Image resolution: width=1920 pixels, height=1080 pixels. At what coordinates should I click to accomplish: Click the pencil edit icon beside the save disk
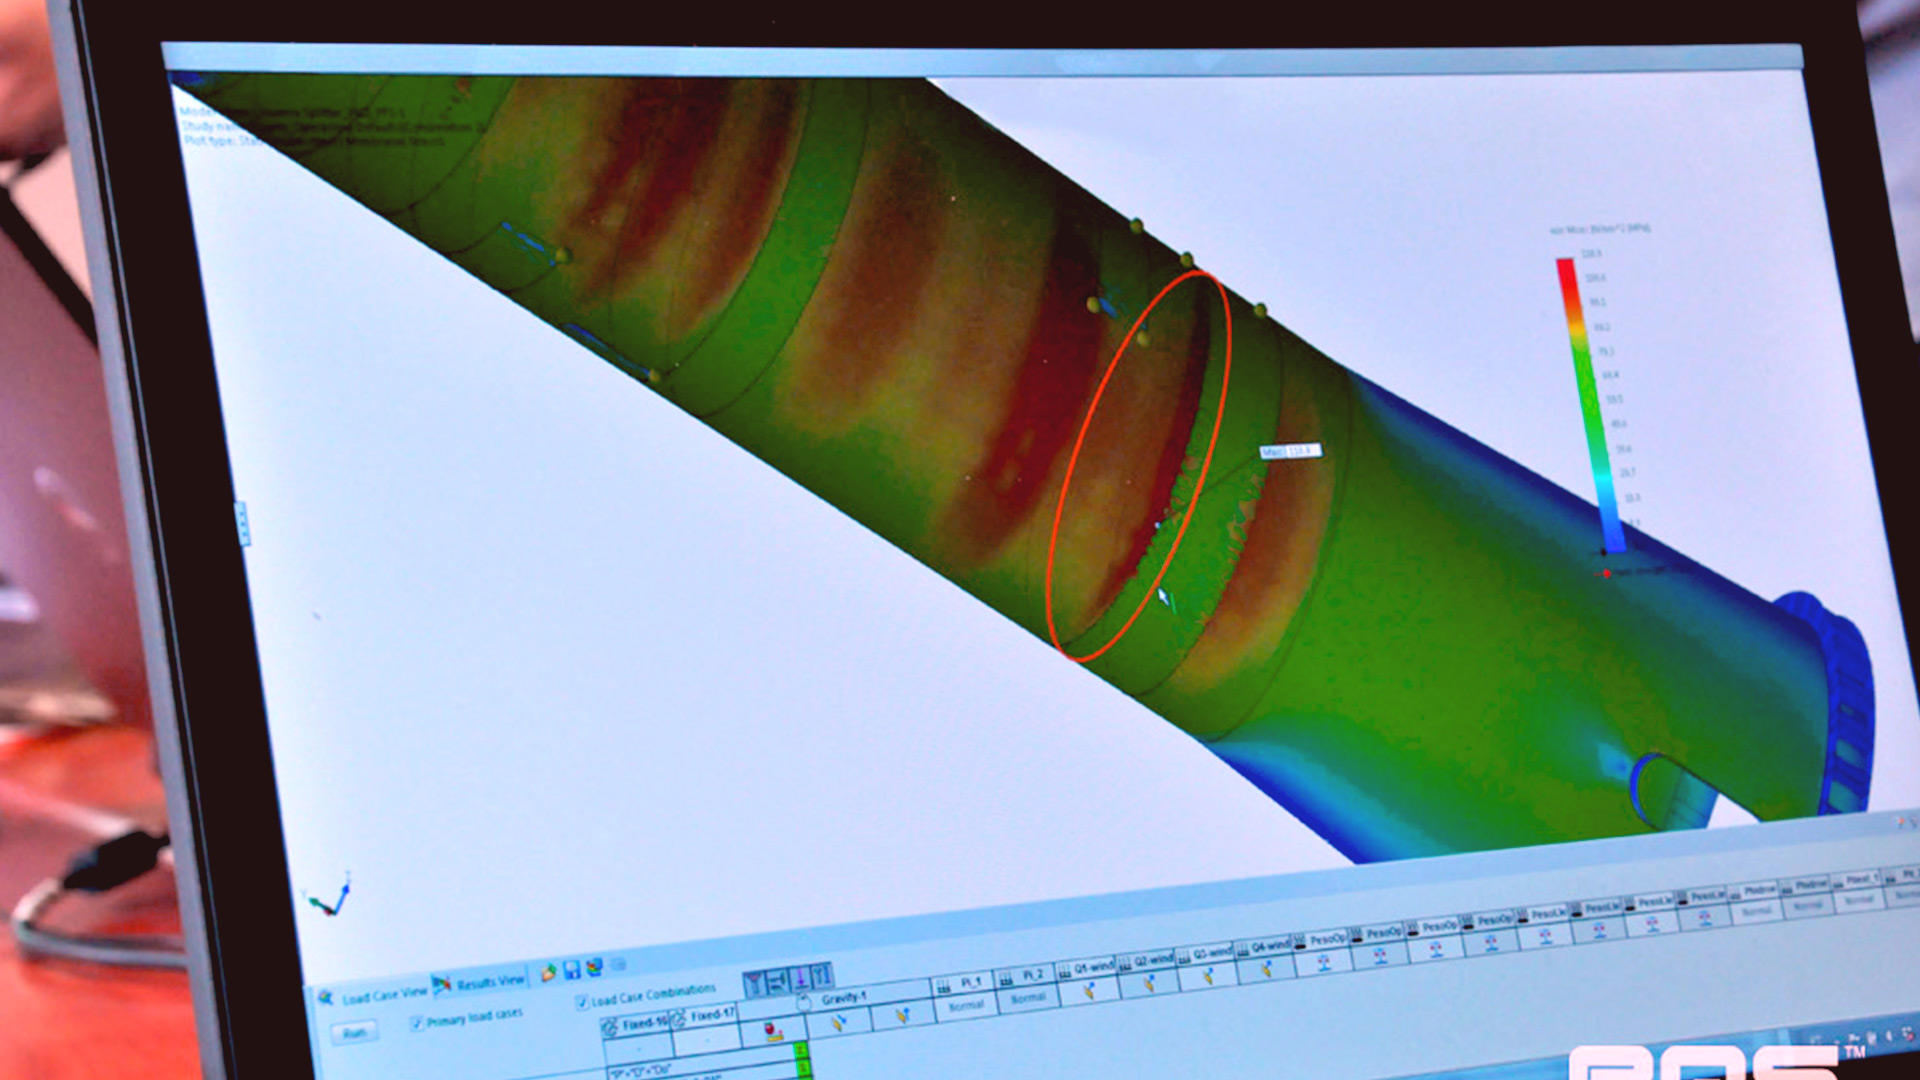pos(548,972)
